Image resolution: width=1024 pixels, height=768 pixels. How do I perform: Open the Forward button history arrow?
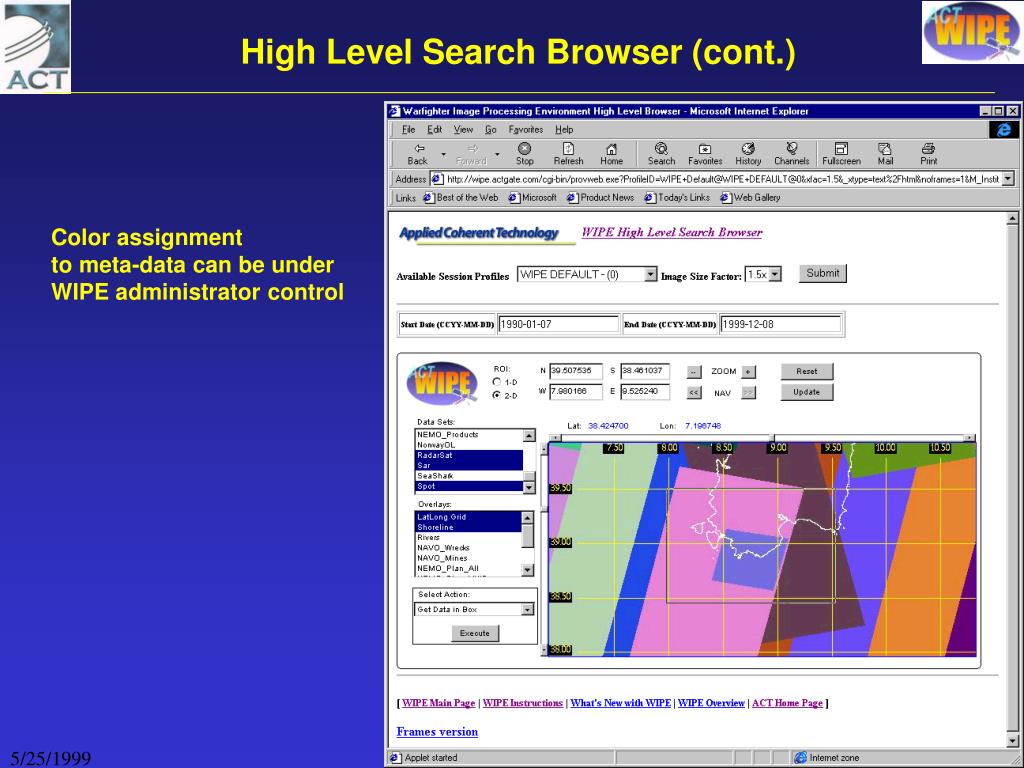(x=497, y=155)
